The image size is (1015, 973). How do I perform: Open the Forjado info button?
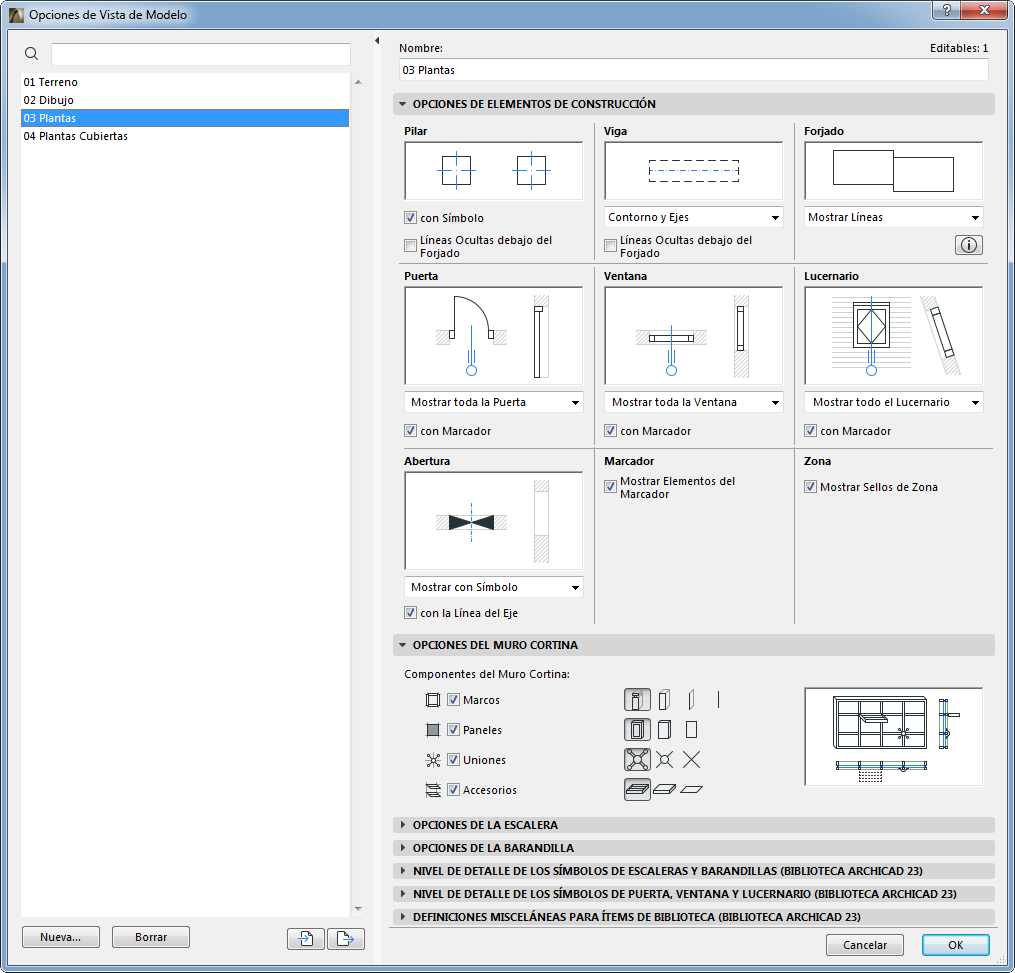(x=967, y=244)
